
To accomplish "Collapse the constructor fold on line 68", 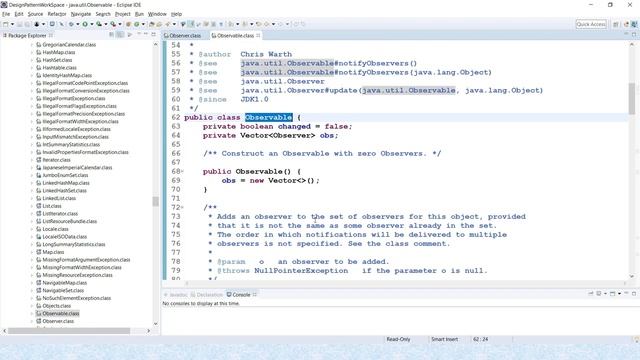I will coord(182,171).
